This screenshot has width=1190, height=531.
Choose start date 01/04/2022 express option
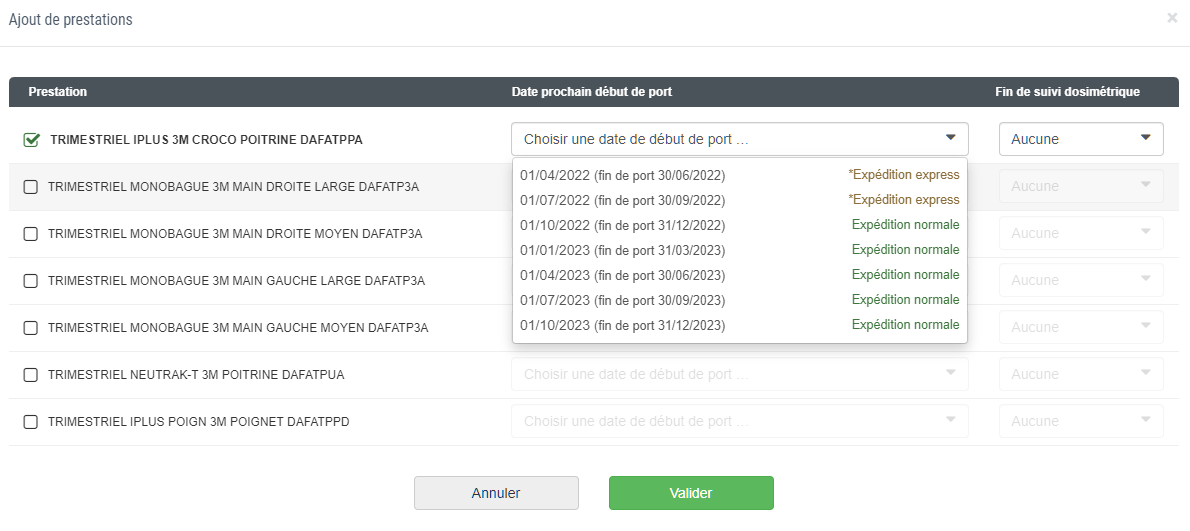tap(740, 175)
